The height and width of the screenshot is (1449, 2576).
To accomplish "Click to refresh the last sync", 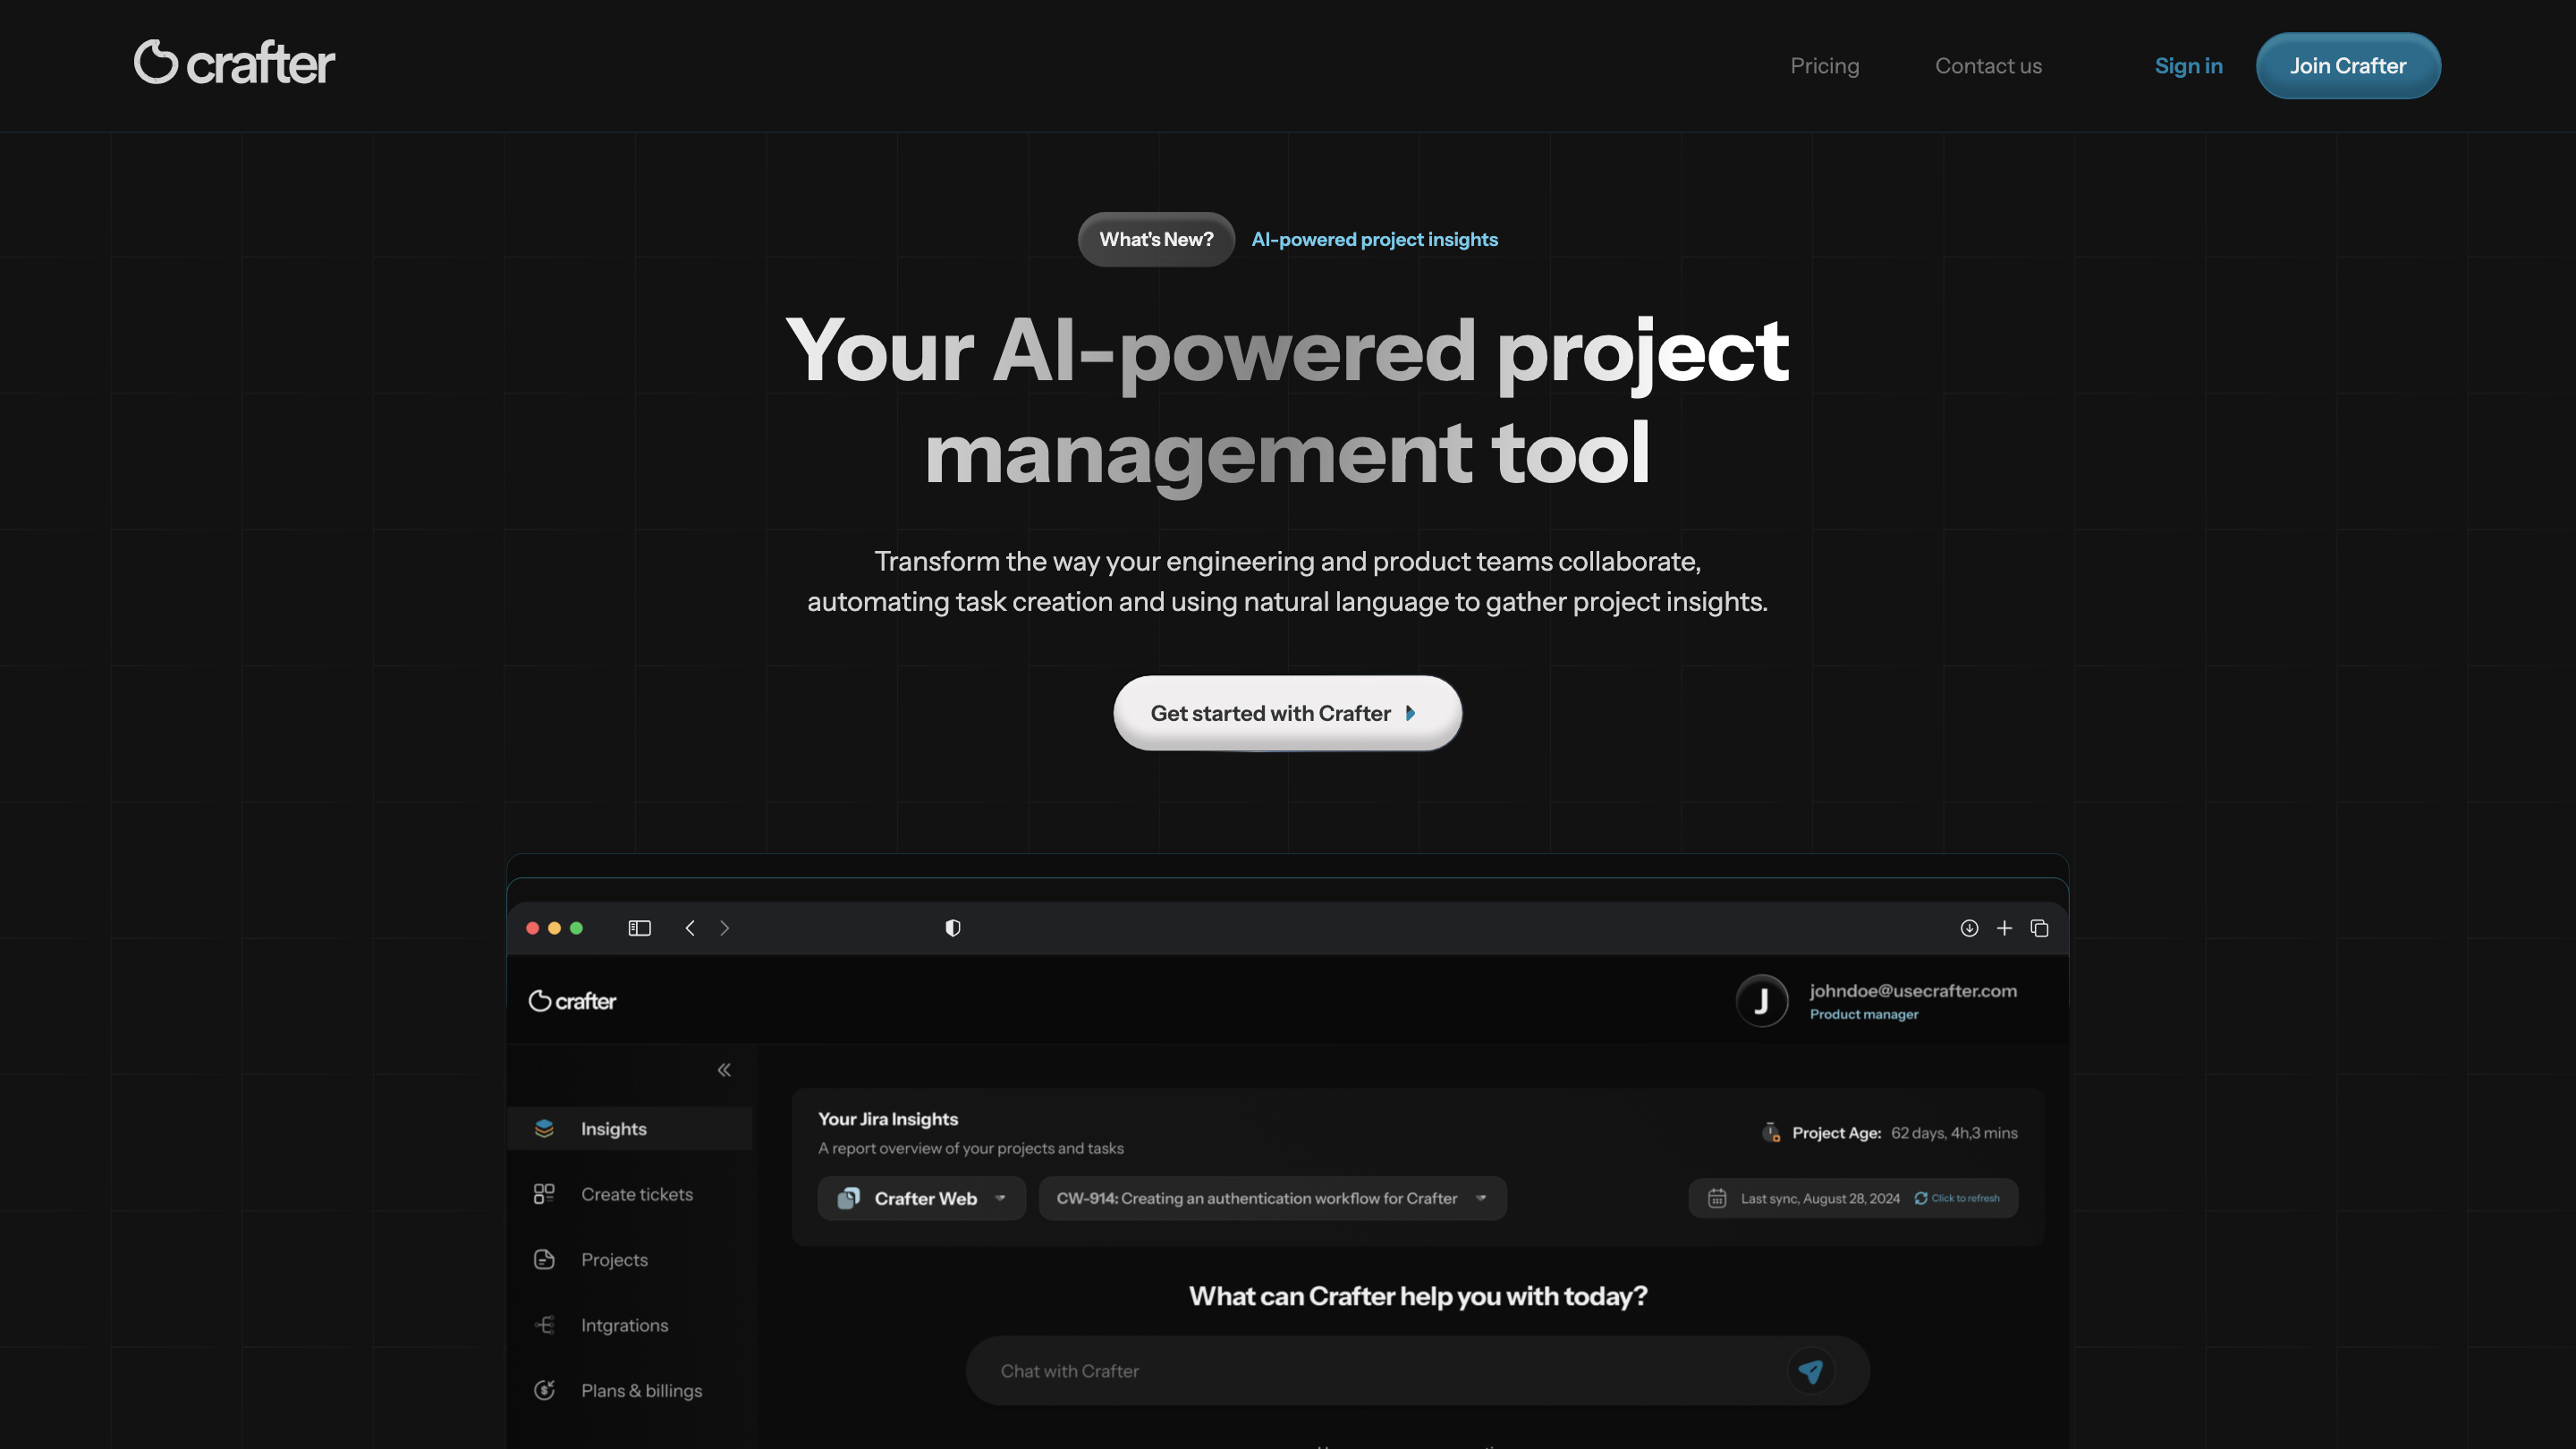I will [x=1957, y=1198].
